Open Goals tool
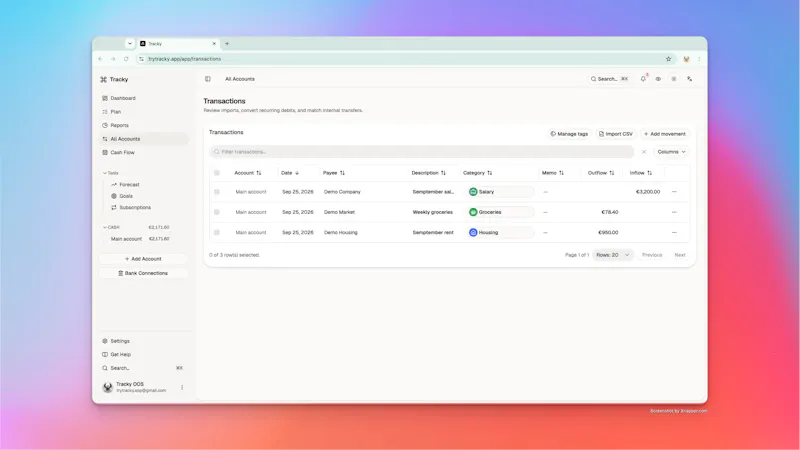 tap(122, 196)
